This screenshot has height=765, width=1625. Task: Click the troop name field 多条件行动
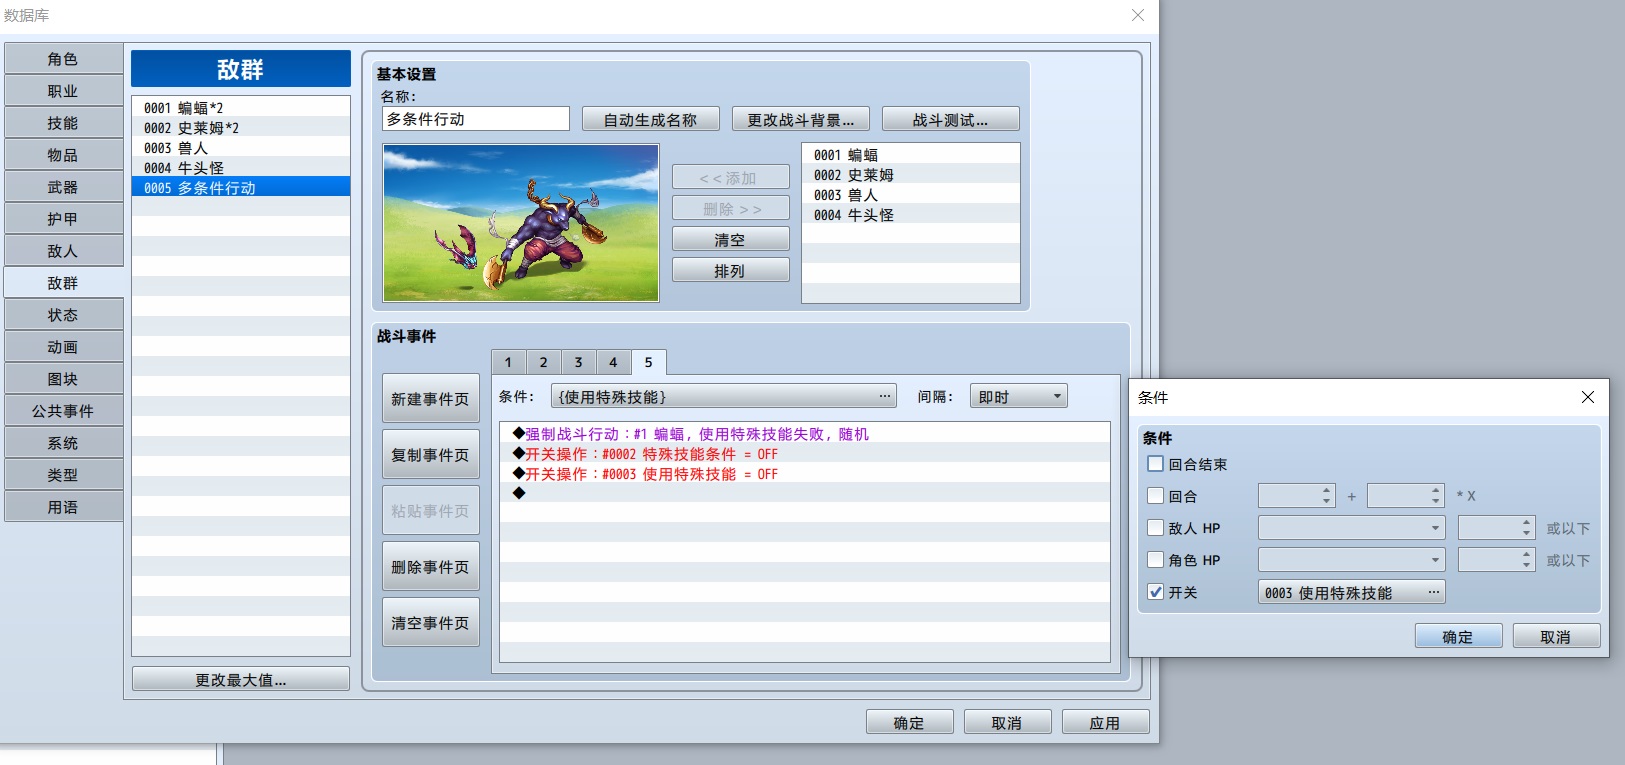pos(476,119)
